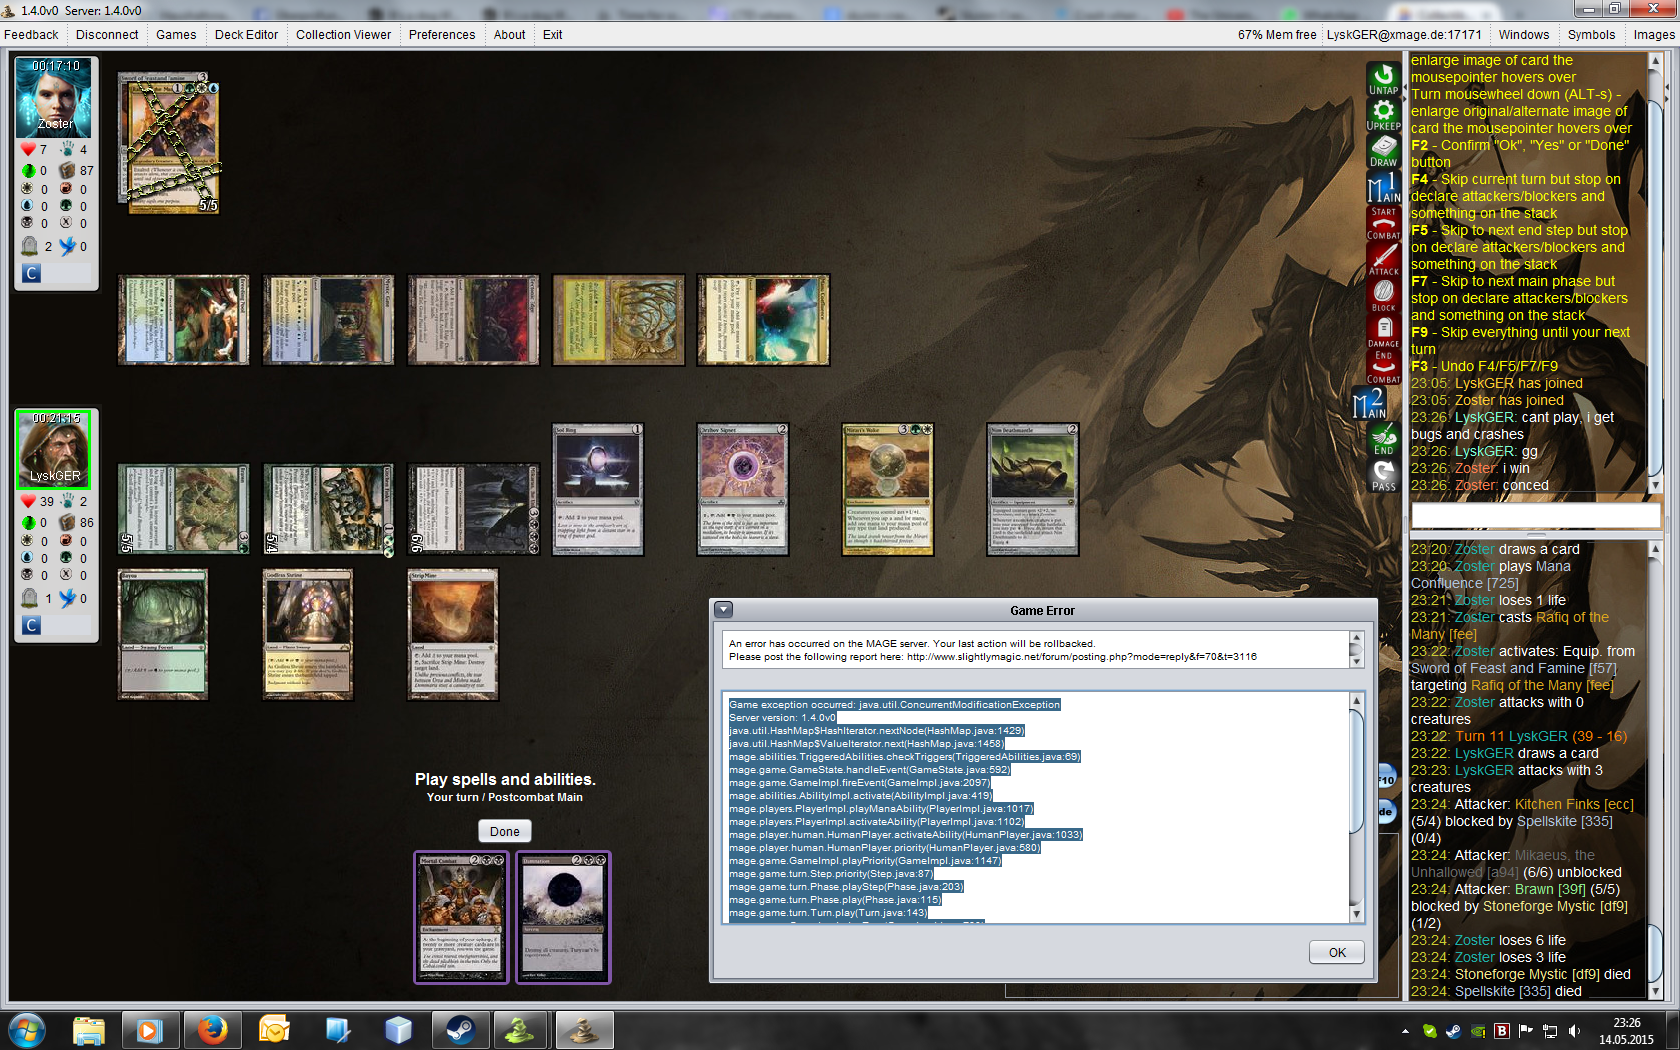
Task: Click the About menu item
Action: (x=509, y=35)
